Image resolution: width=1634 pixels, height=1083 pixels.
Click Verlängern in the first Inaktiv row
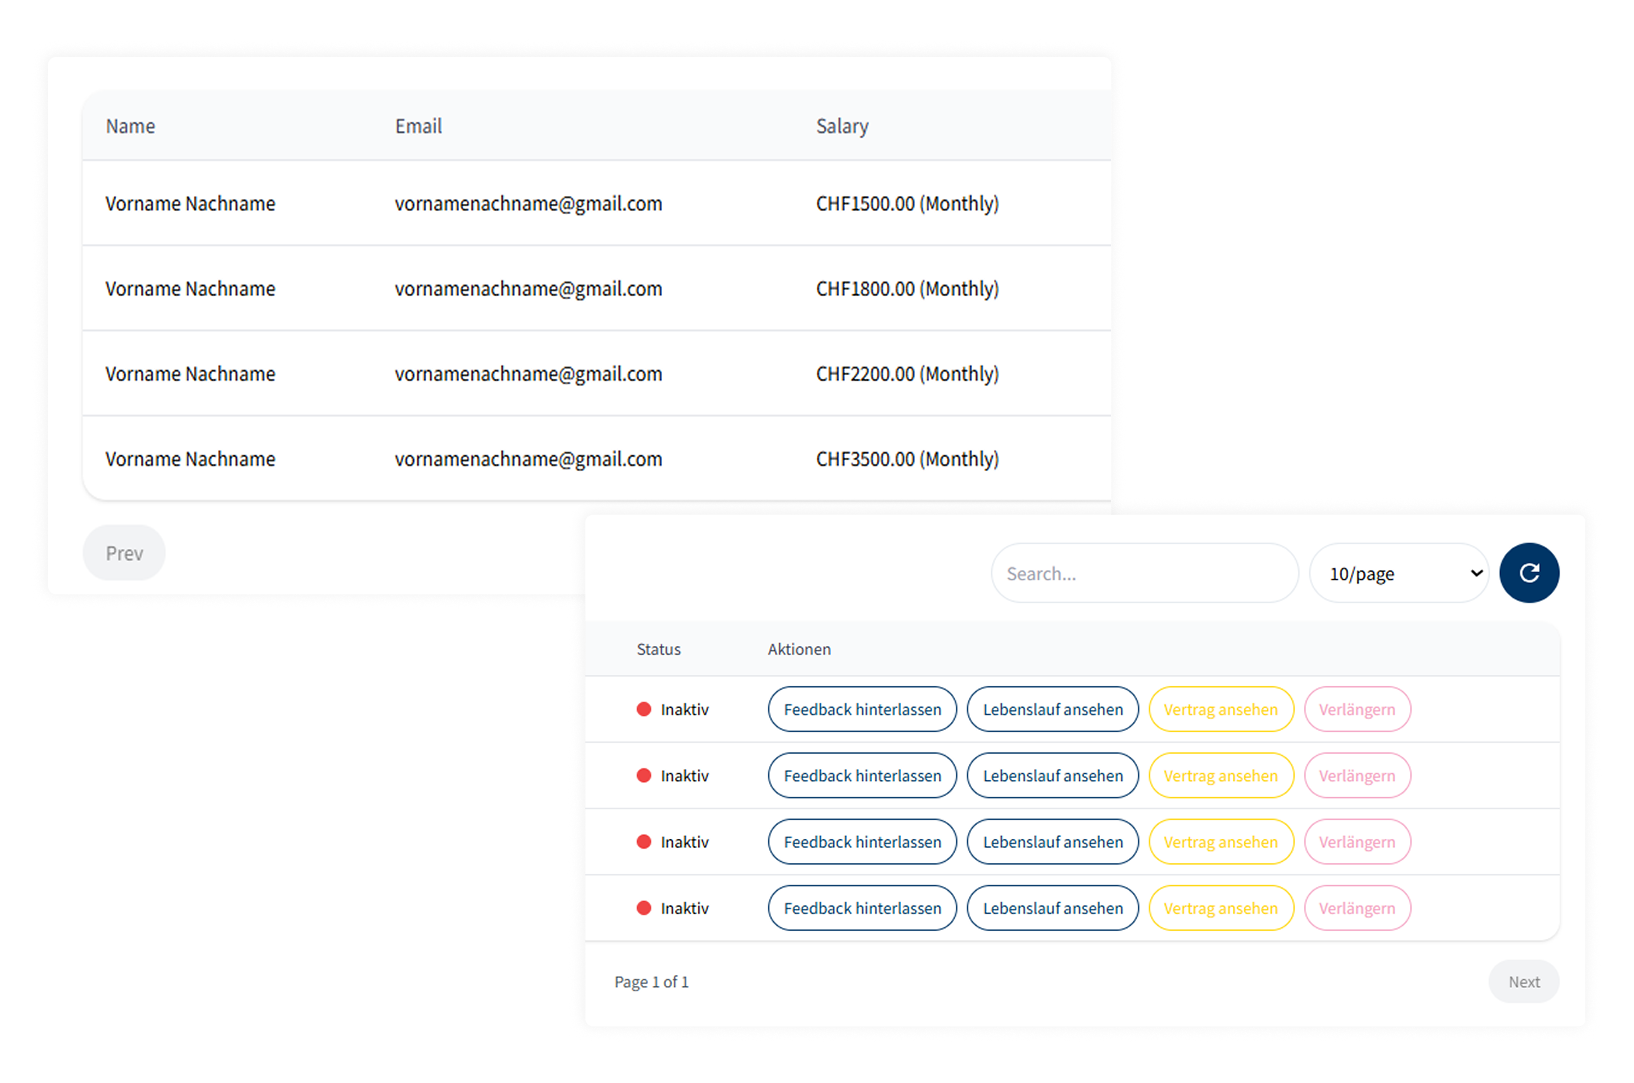pyautogui.click(x=1357, y=709)
